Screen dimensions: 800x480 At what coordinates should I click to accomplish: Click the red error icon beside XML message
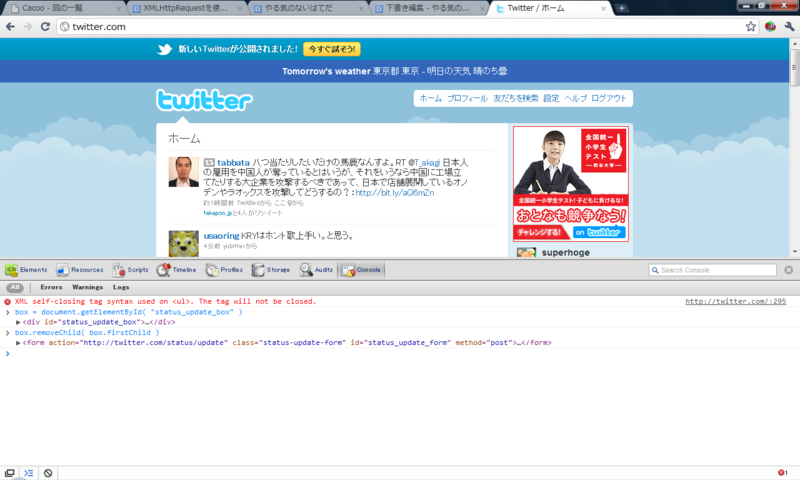7,301
